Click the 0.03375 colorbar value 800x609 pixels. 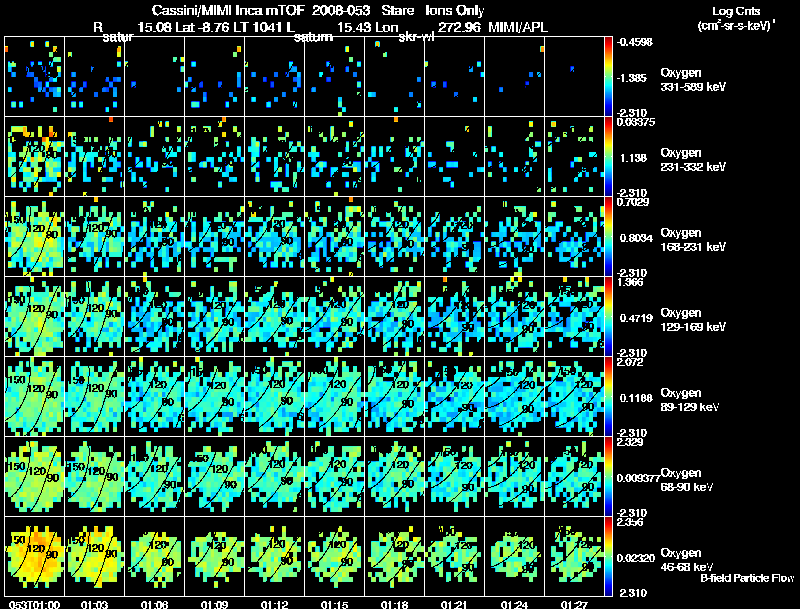click(x=636, y=122)
